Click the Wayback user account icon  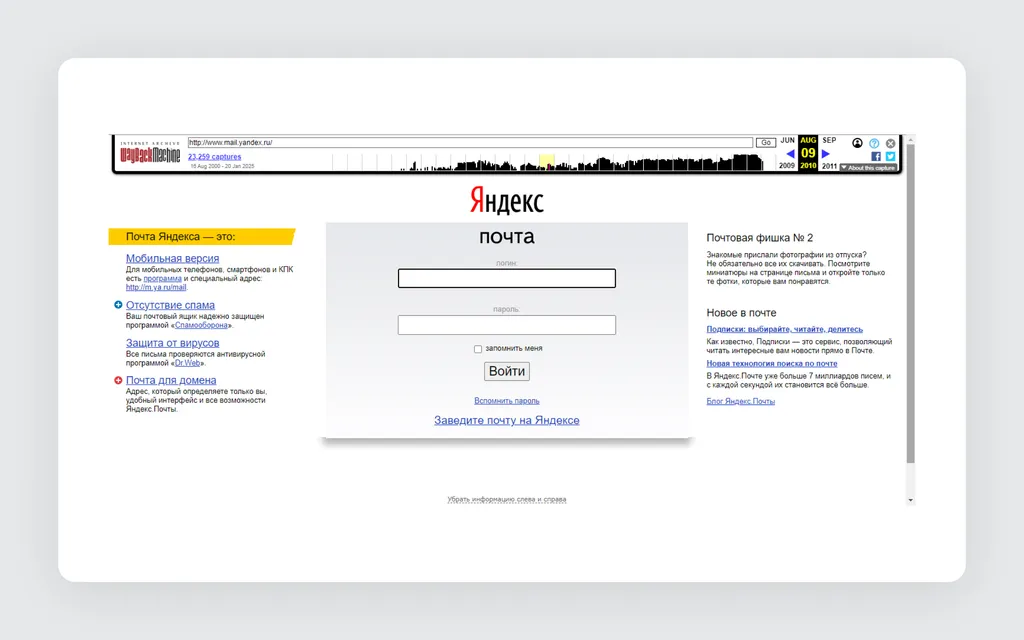pyautogui.click(x=857, y=143)
